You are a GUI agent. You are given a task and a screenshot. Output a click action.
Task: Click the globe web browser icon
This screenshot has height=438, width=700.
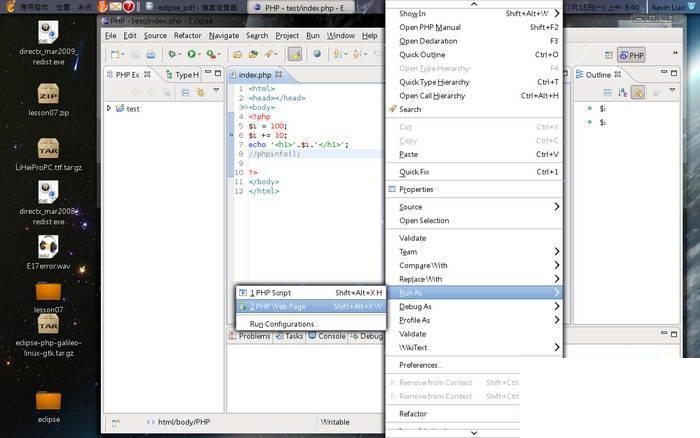[x=317, y=54]
